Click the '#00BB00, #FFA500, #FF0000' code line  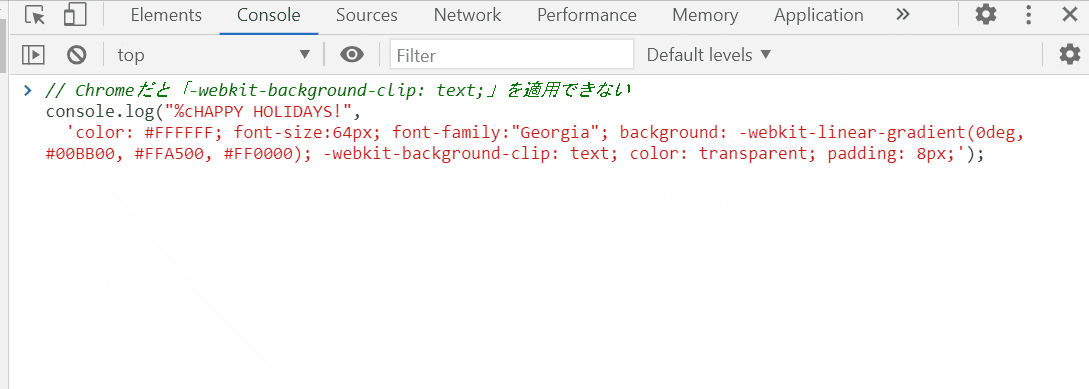(x=515, y=154)
